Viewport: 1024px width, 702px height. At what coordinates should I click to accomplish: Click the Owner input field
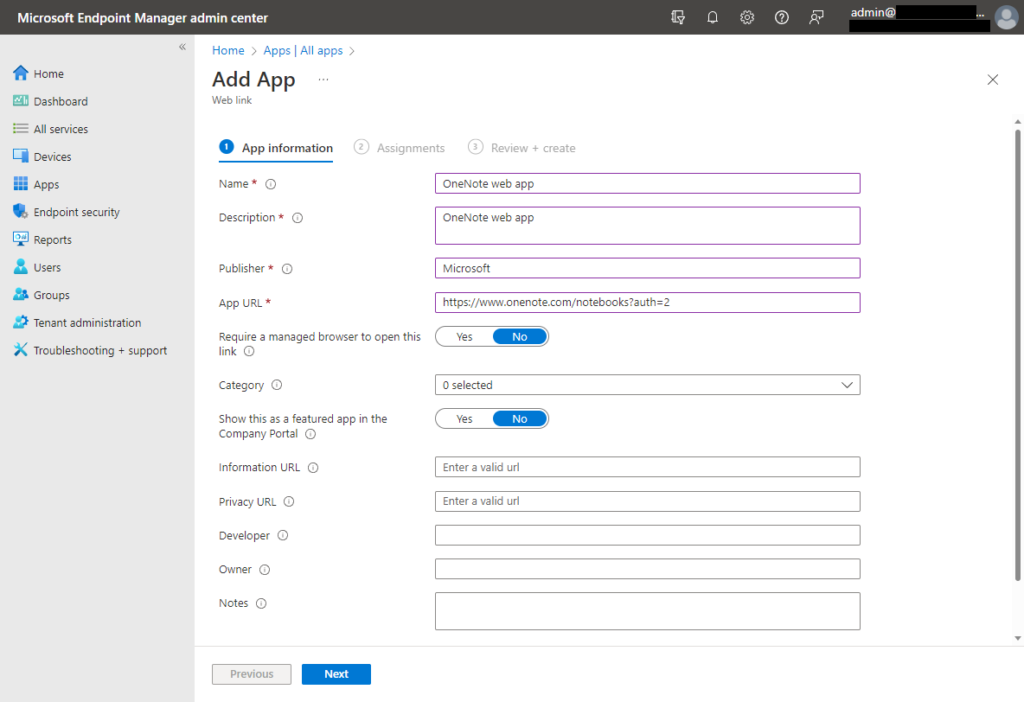(647, 569)
